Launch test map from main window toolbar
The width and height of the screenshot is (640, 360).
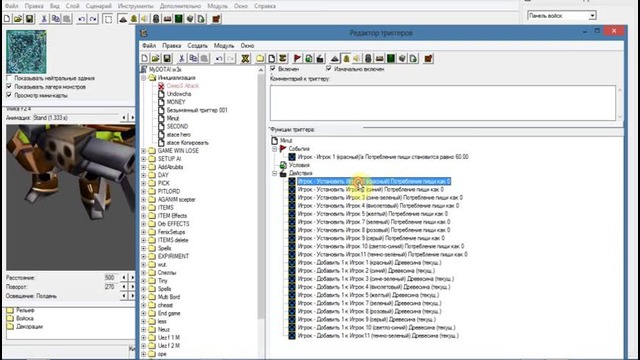(x=216, y=19)
